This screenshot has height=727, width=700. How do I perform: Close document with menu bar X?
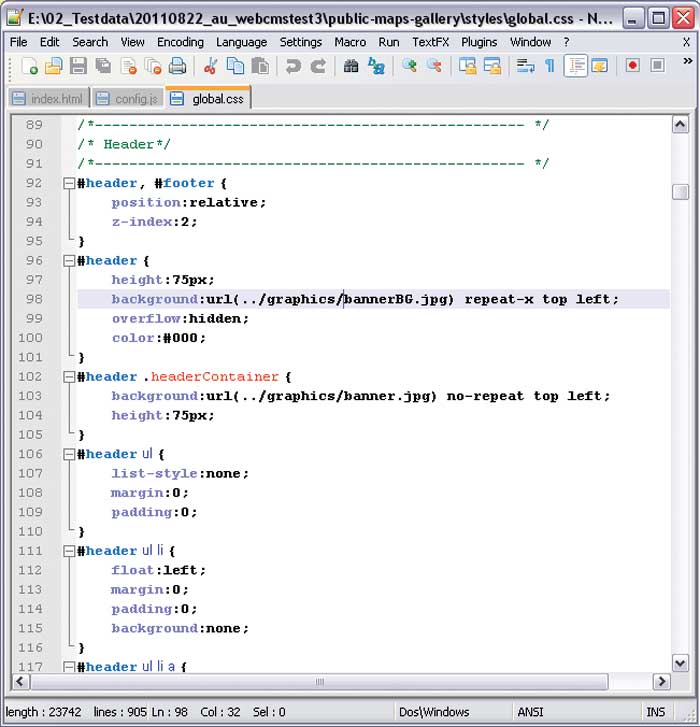click(x=686, y=42)
